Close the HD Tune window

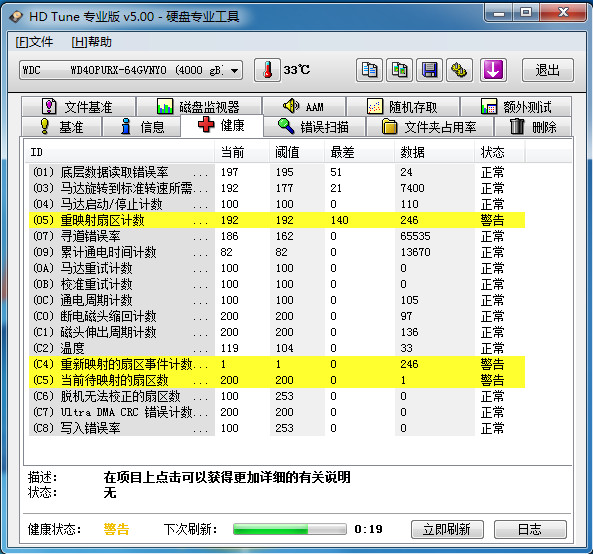click(563, 13)
